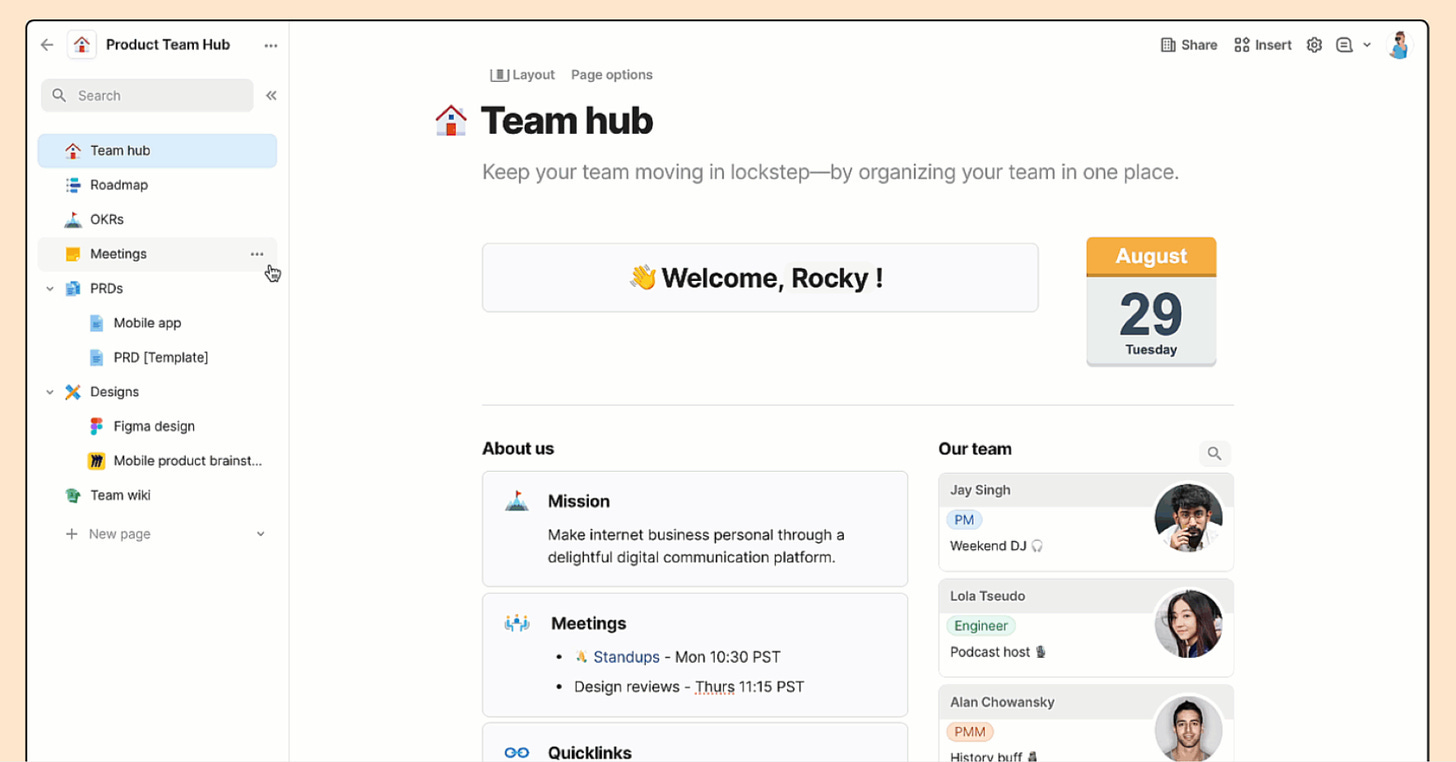Click the PM tag on Jay Singh
This screenshot has height=762, width=1456.
point(964,520)
